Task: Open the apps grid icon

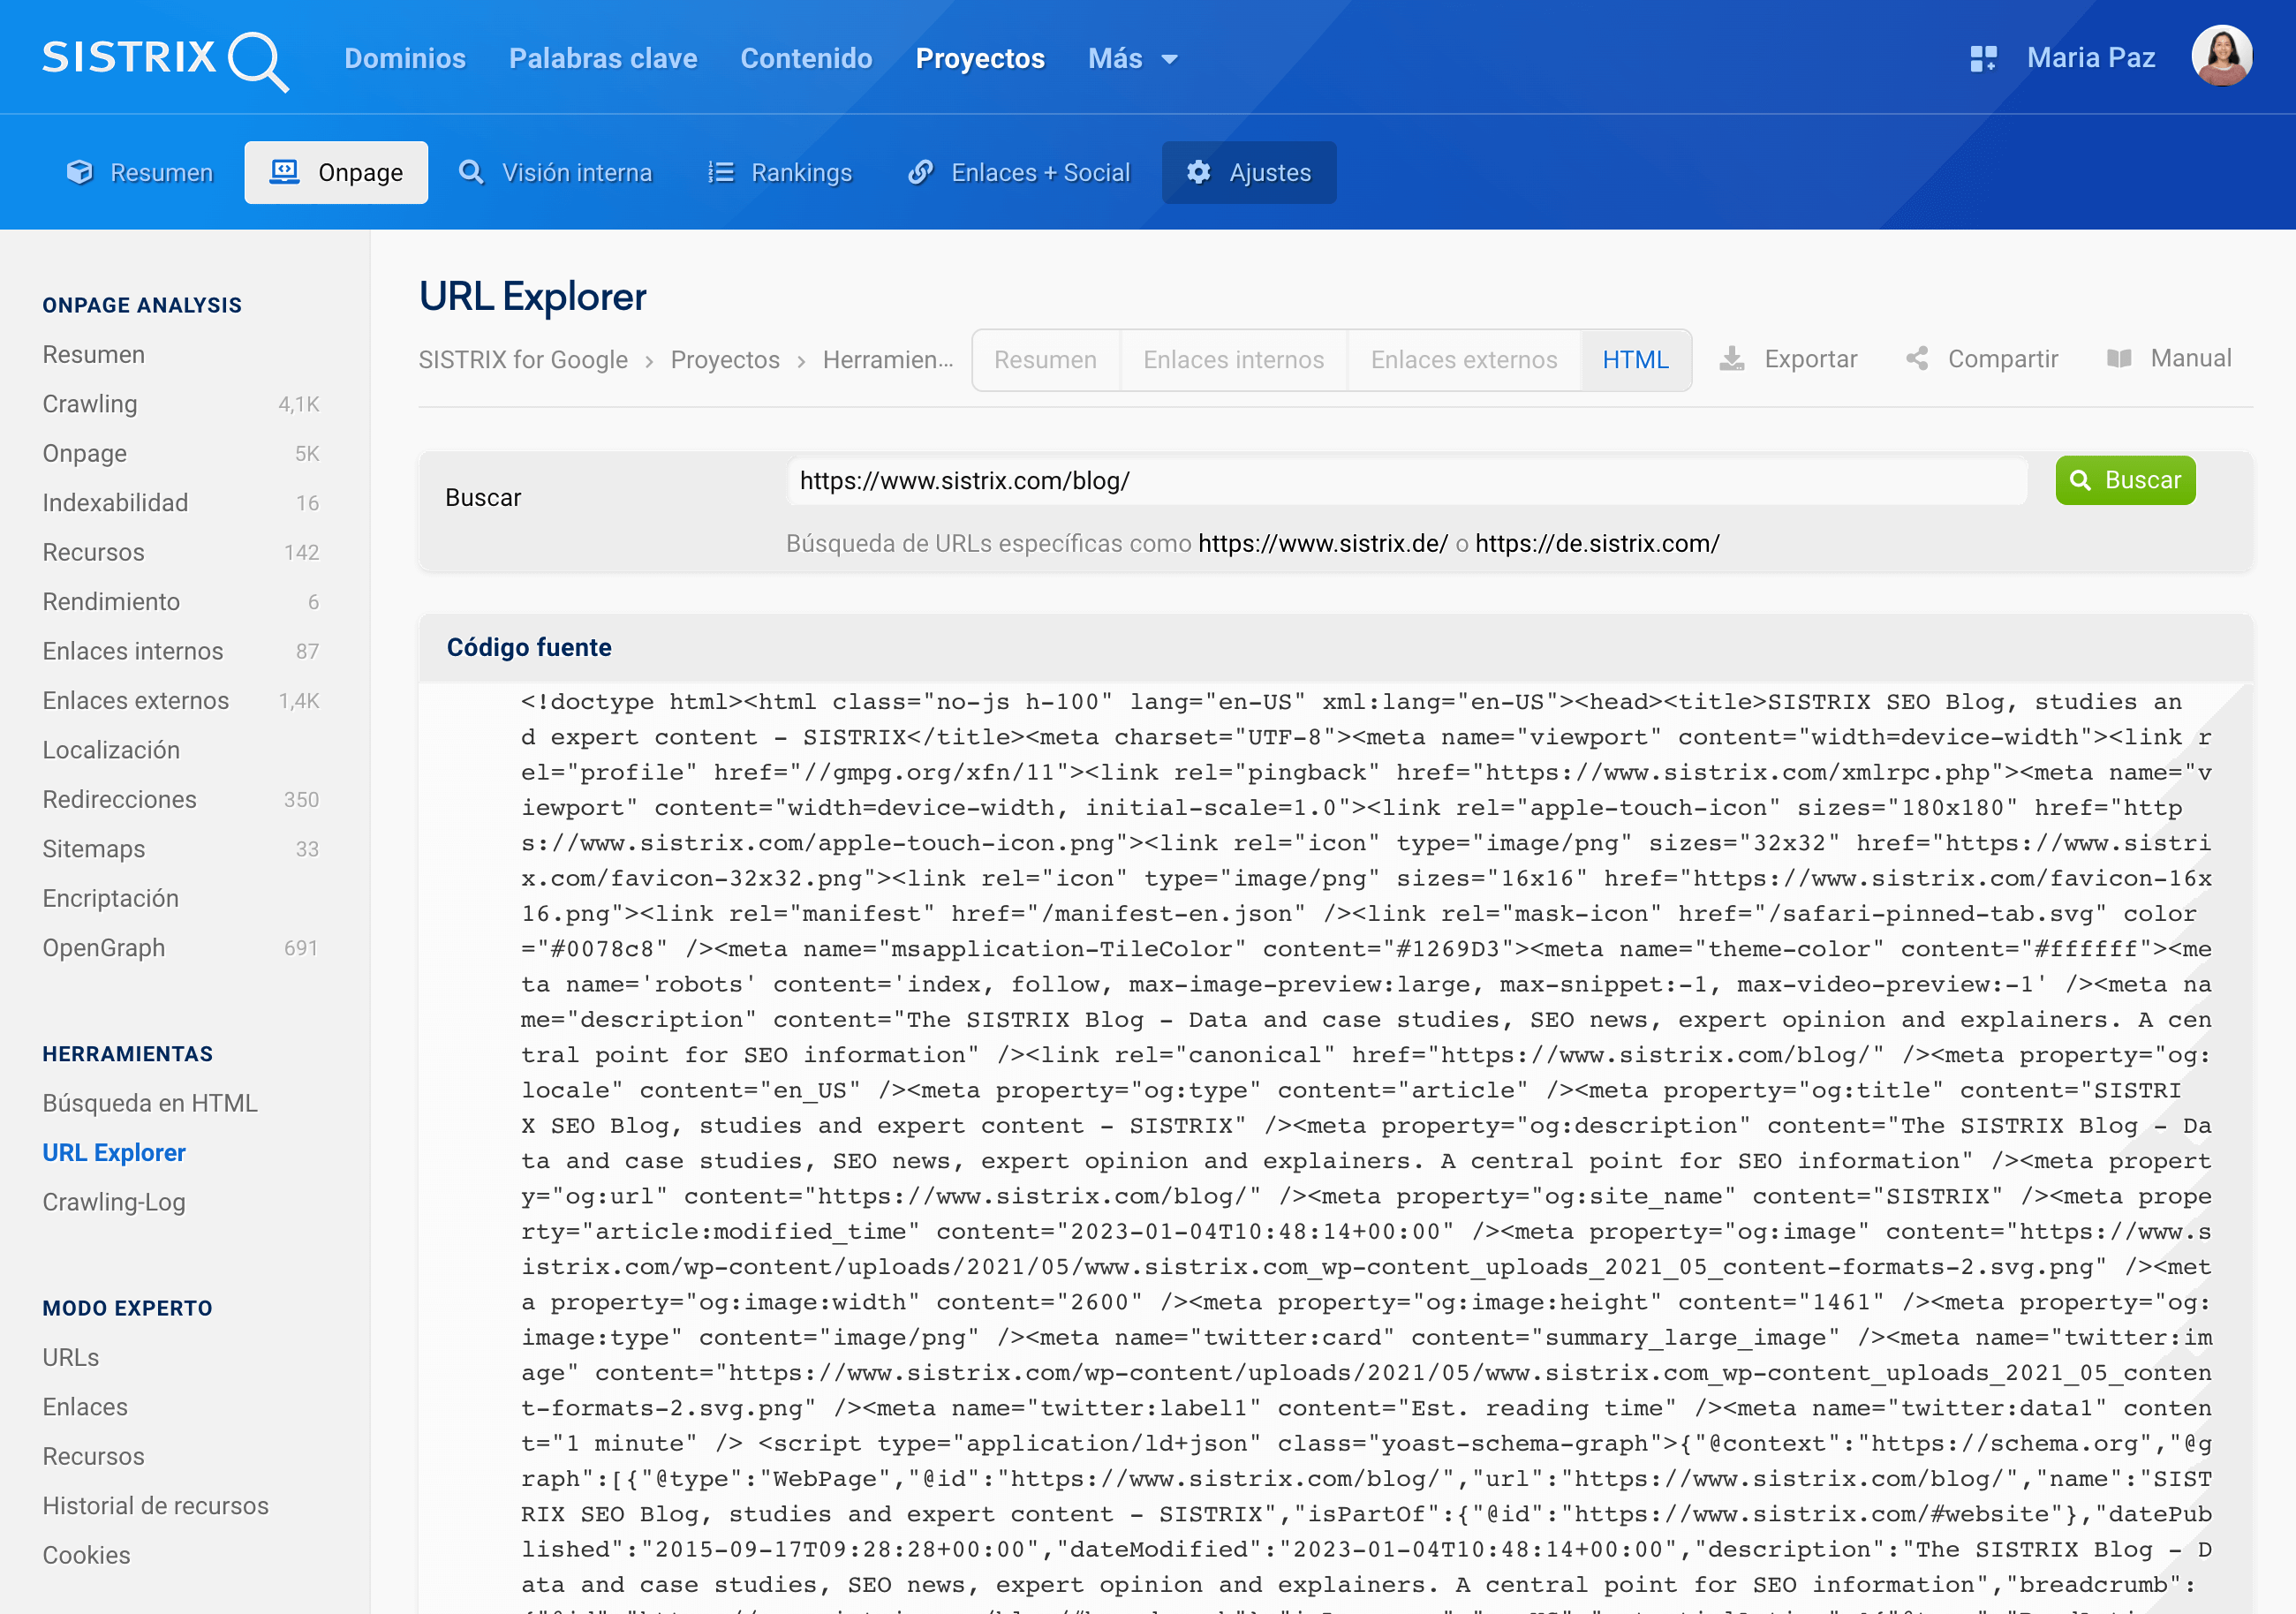Action: click(x=1983, y=58)
